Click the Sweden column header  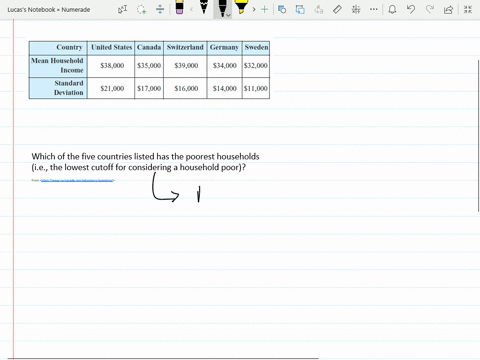pyautogui.click(x=256, y=47)
